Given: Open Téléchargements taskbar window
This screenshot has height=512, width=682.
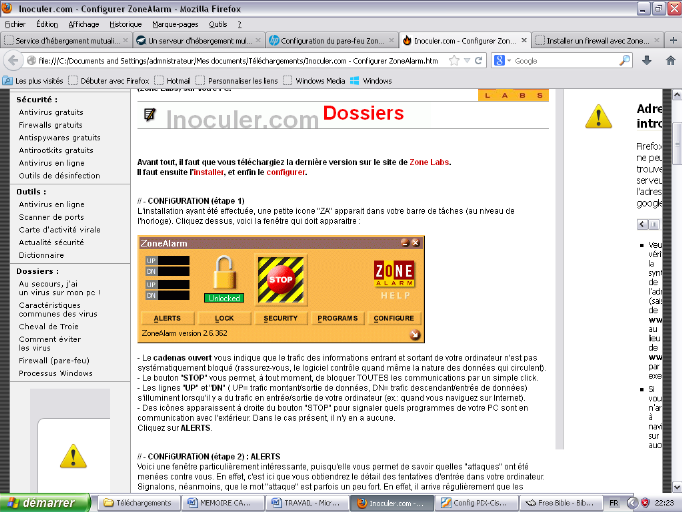Looking at the screenshot, I should [x=137, y=503].
